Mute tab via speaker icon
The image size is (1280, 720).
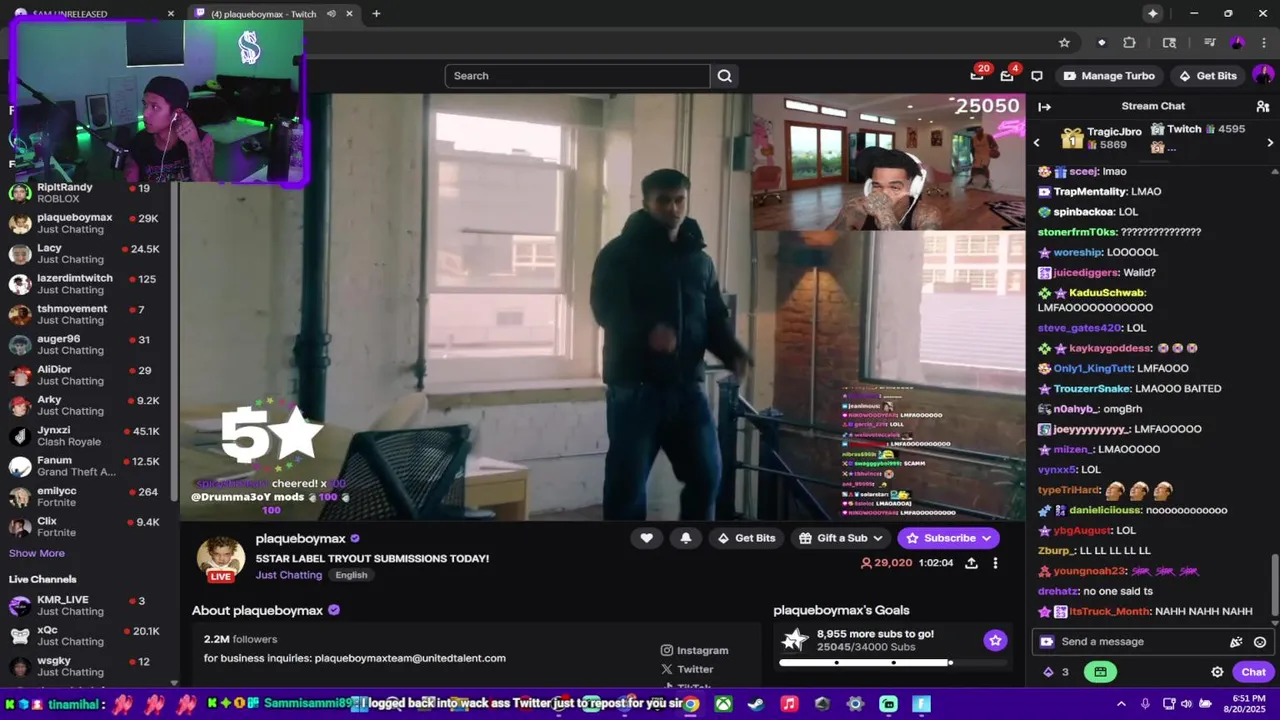point(331,14)
